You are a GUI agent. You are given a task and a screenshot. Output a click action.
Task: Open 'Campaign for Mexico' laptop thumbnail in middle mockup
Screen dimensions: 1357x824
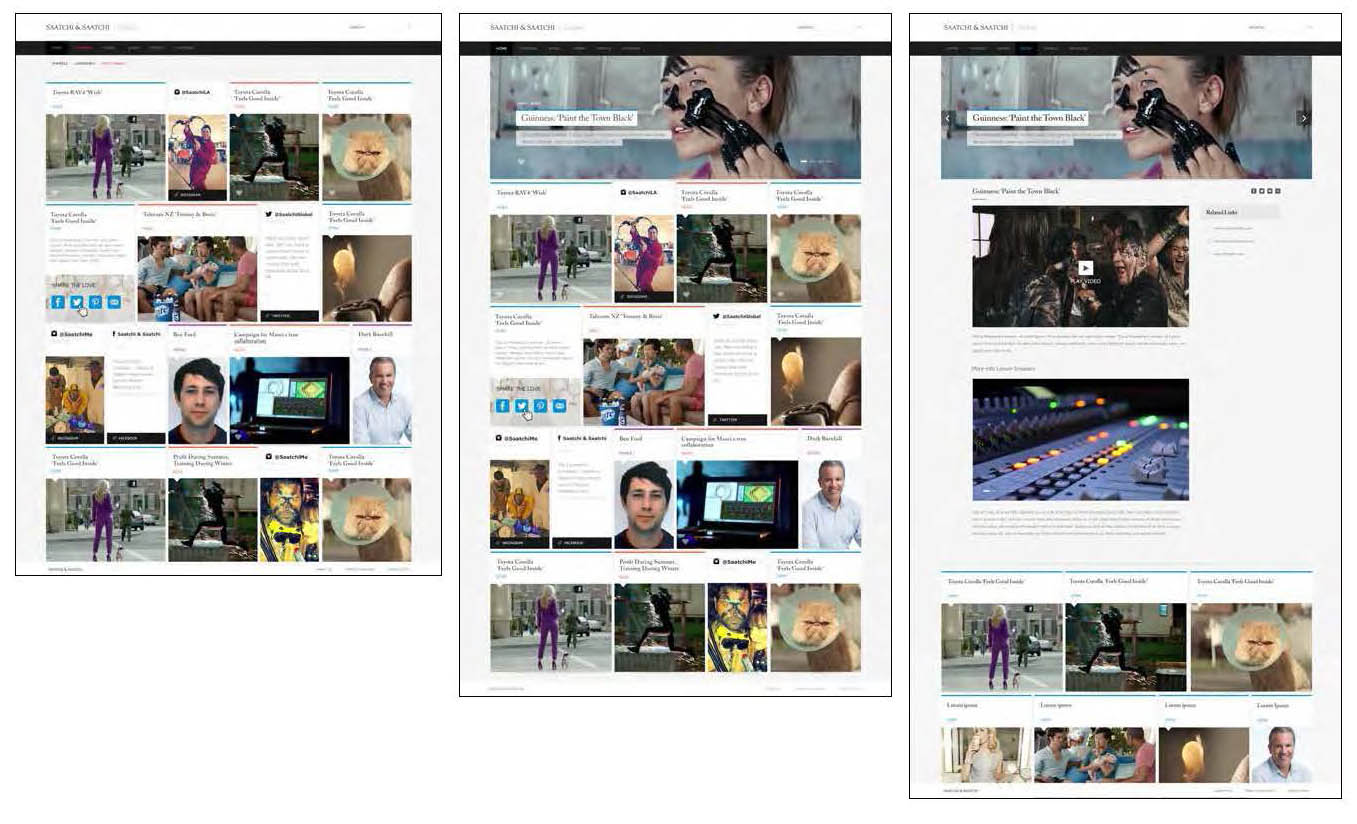point(737,504)
